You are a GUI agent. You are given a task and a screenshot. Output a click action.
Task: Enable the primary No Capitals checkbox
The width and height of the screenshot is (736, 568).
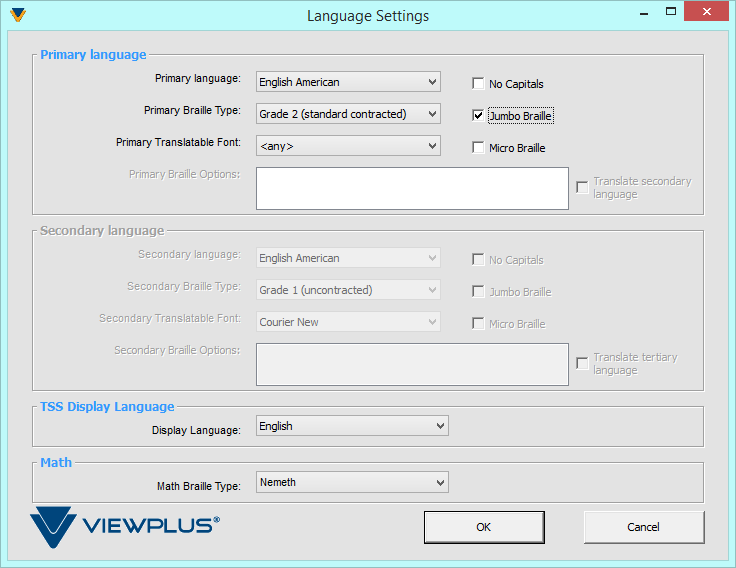click(x=479, y=84)
